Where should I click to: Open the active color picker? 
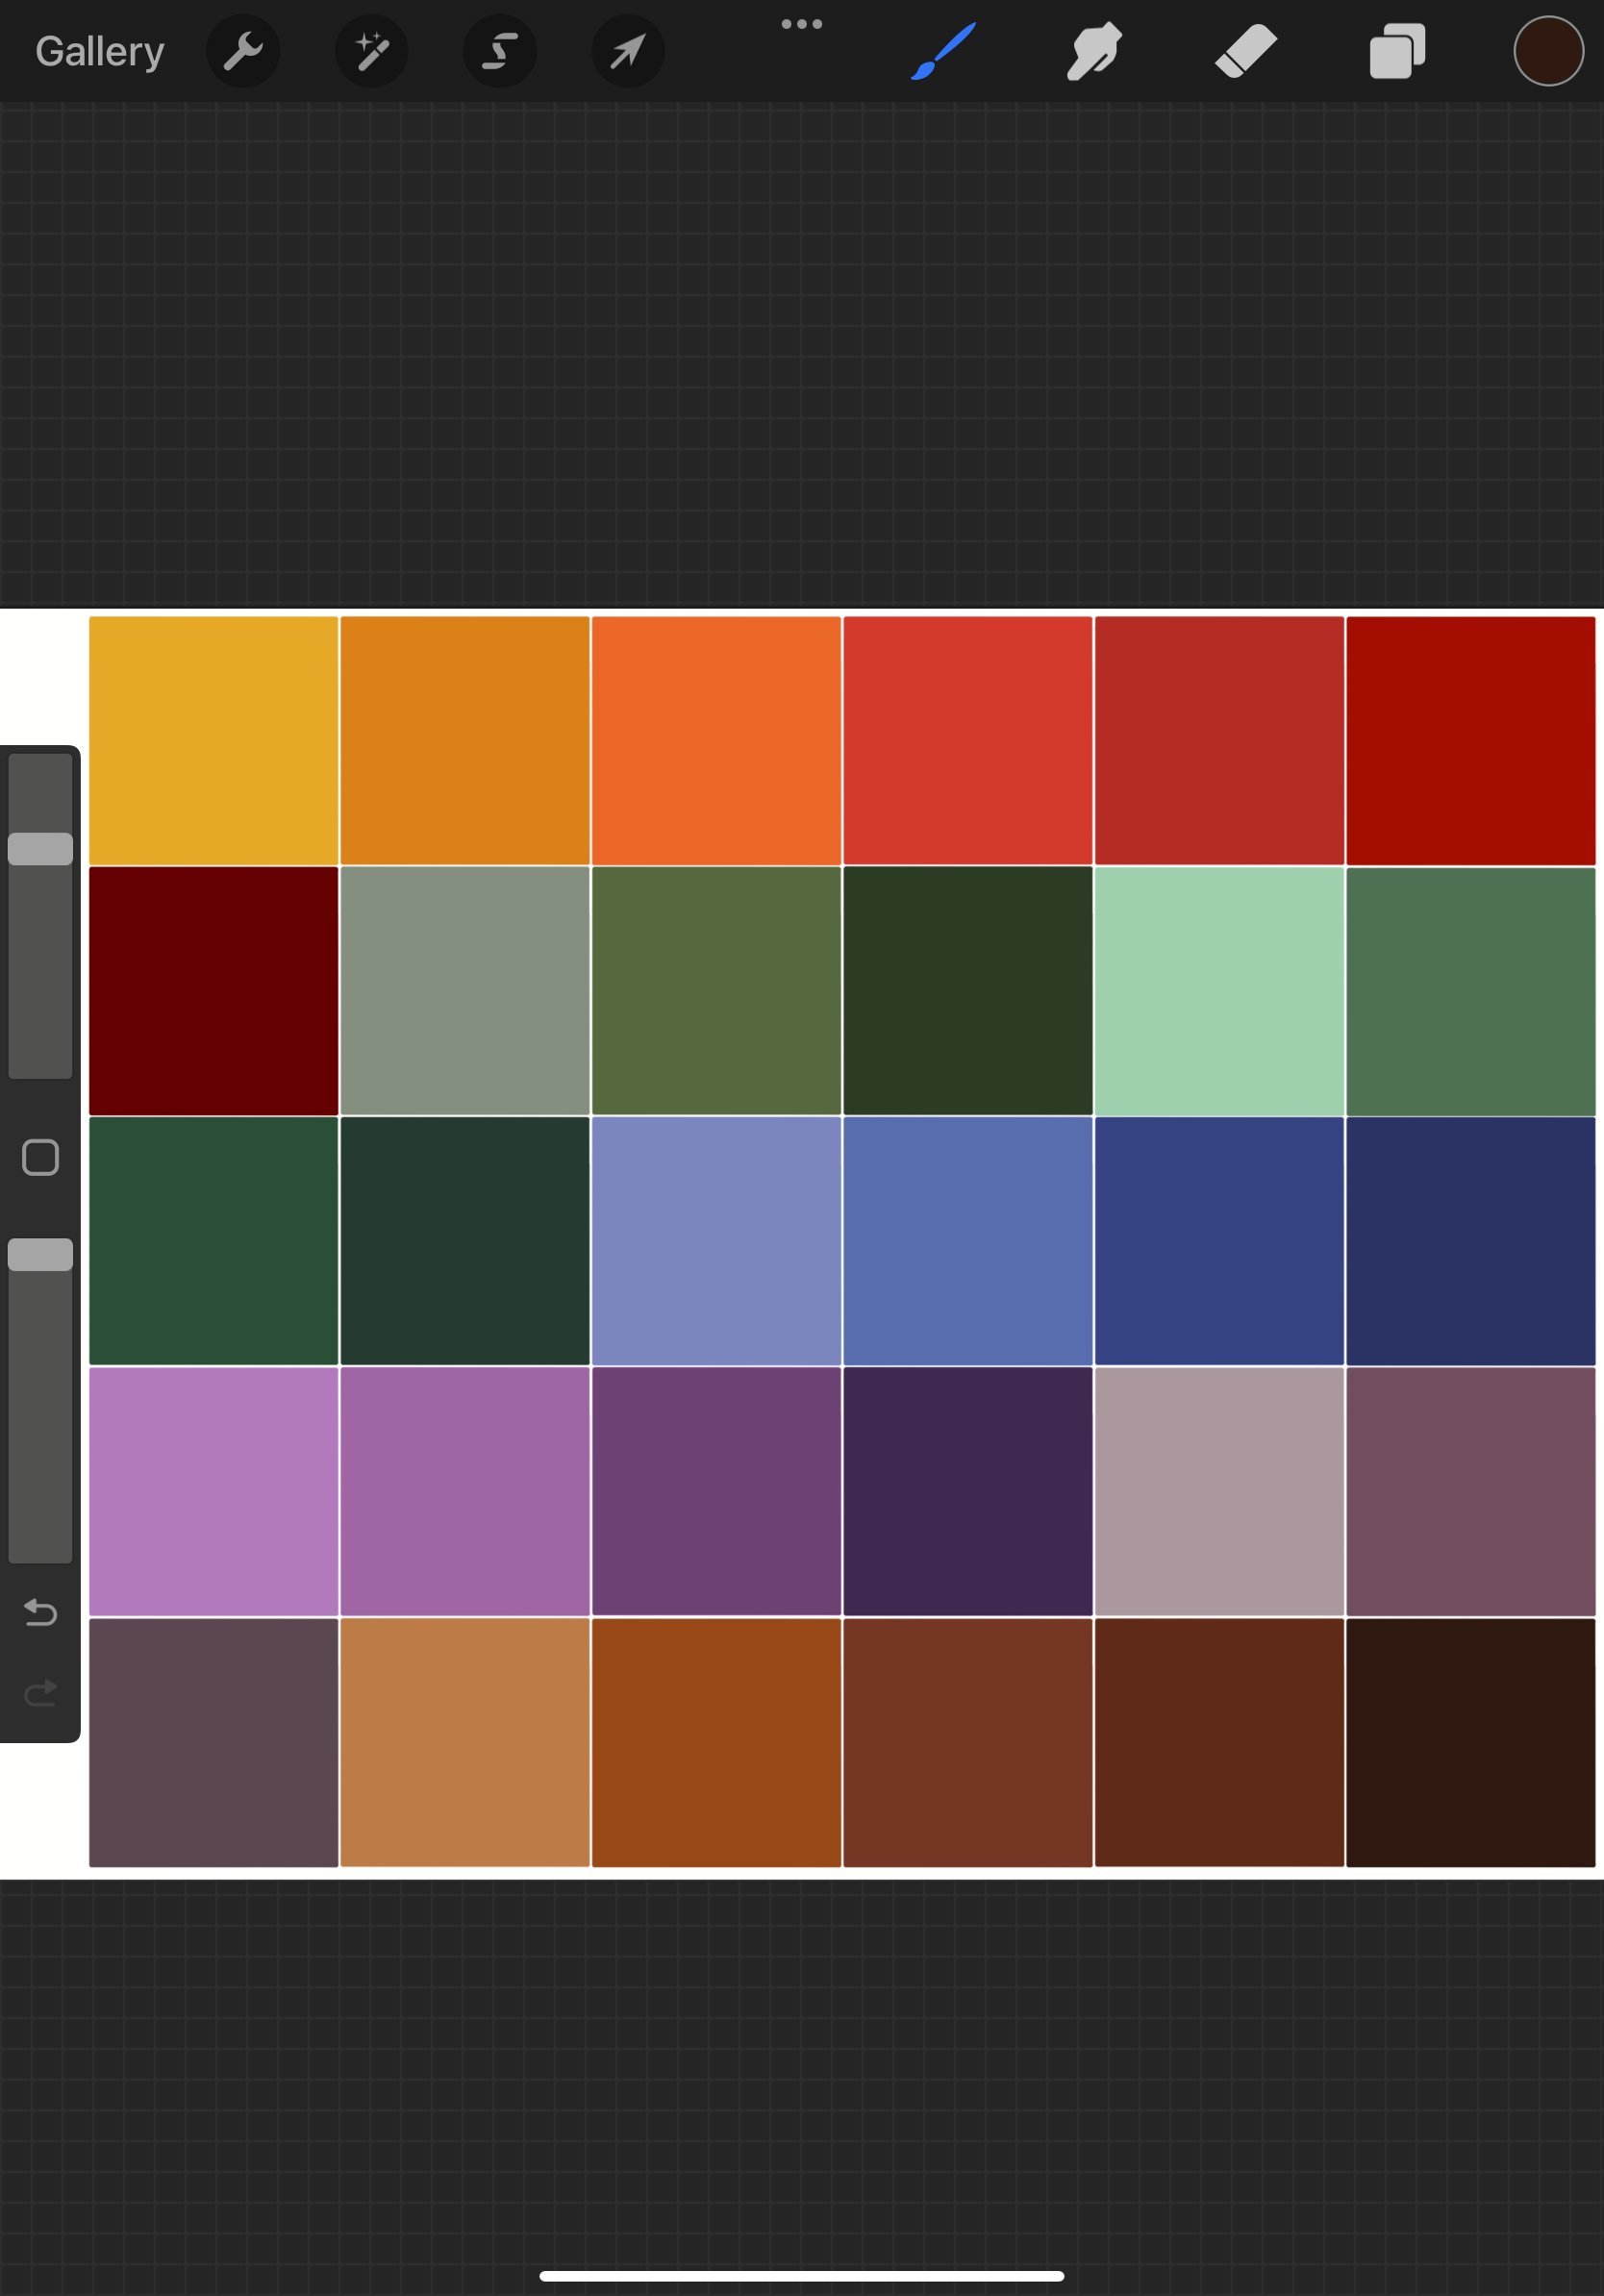pyautogui.click(x=1548, y=51)
